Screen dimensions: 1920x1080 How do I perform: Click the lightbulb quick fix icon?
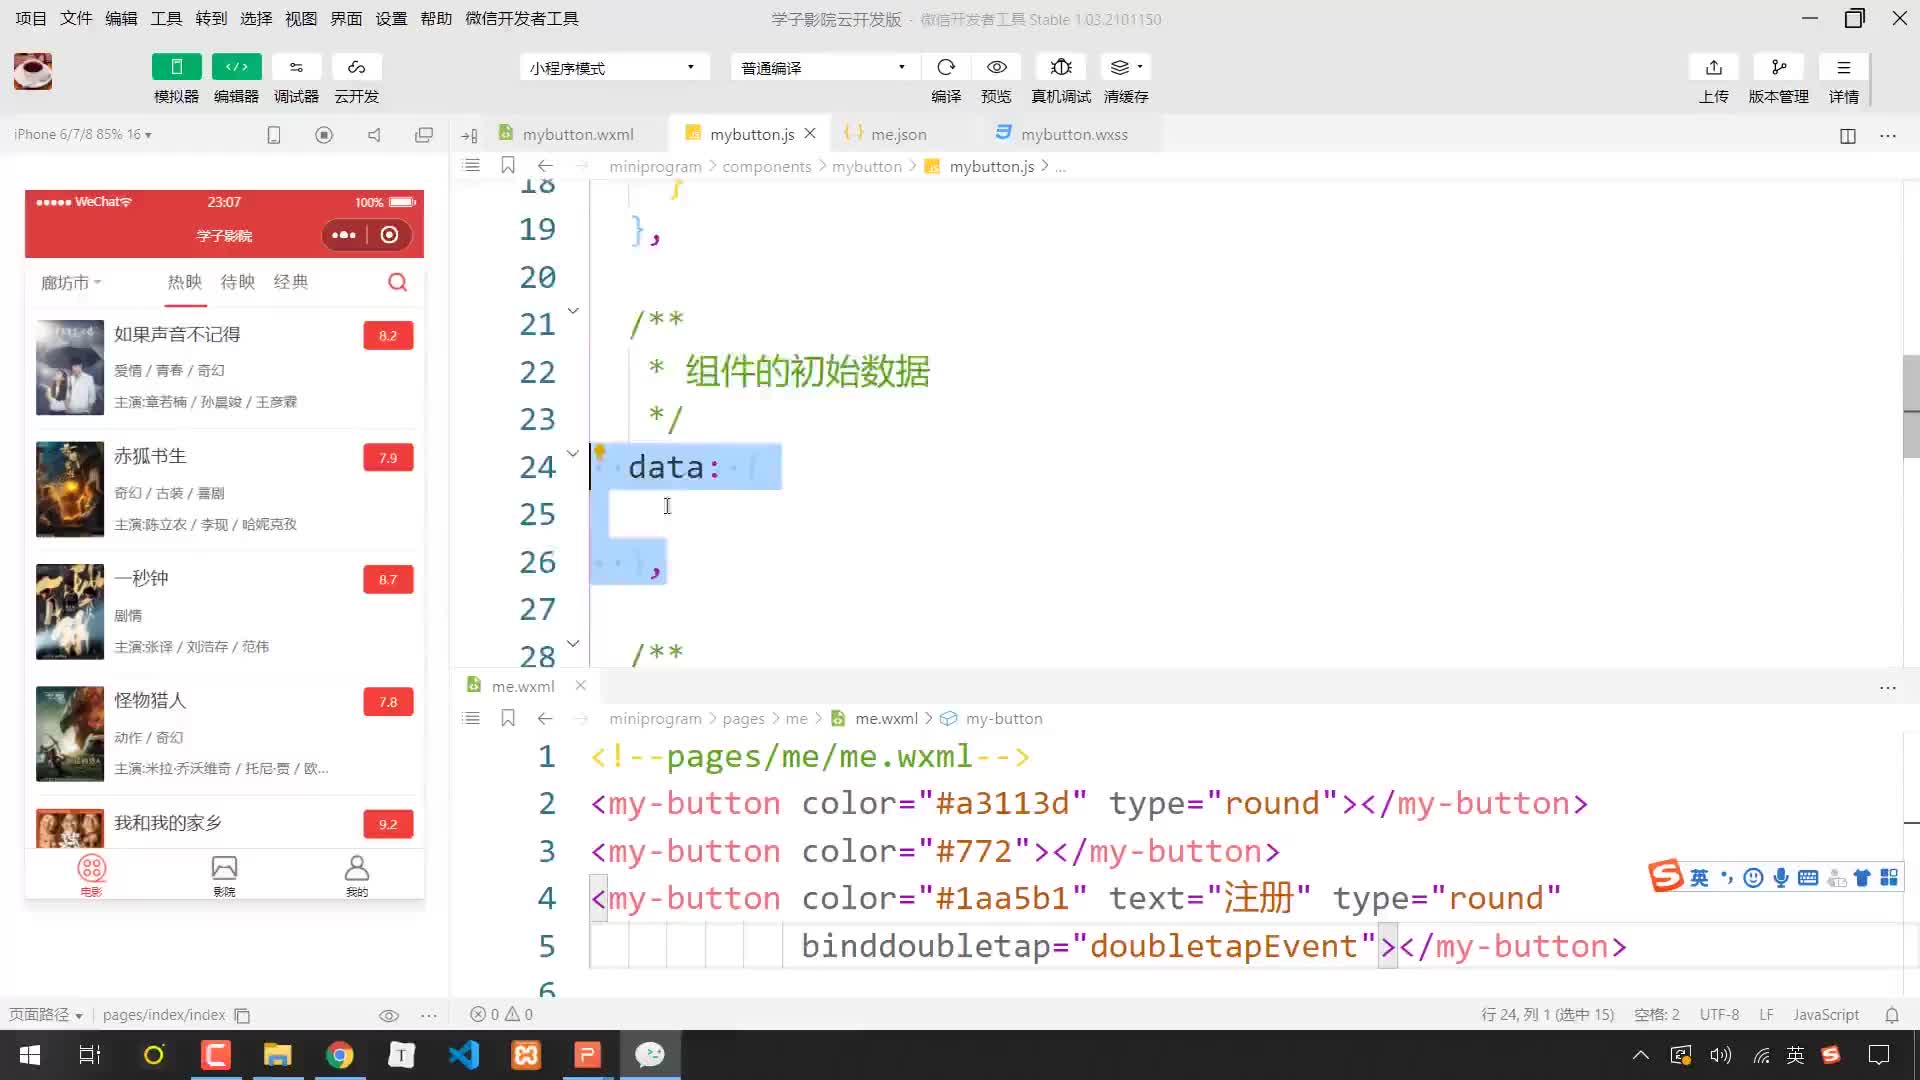(600, 453)
